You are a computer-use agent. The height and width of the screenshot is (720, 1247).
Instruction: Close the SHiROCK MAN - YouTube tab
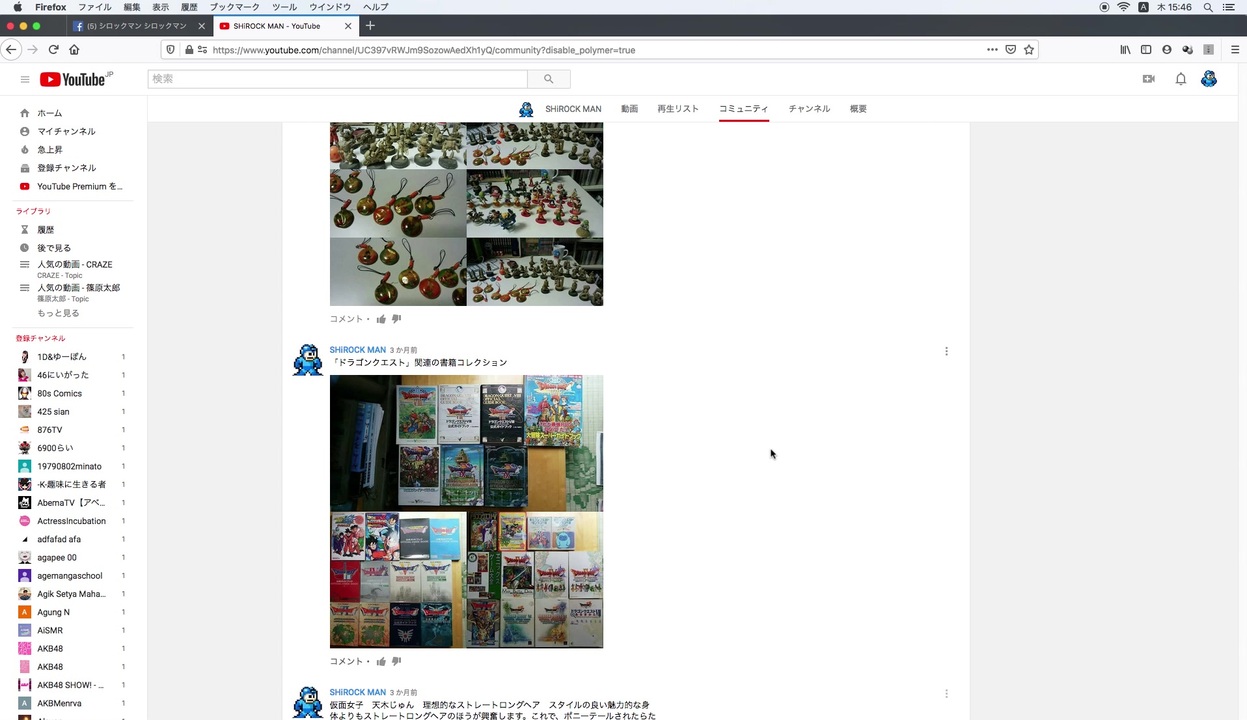click(x=348, y=25)
